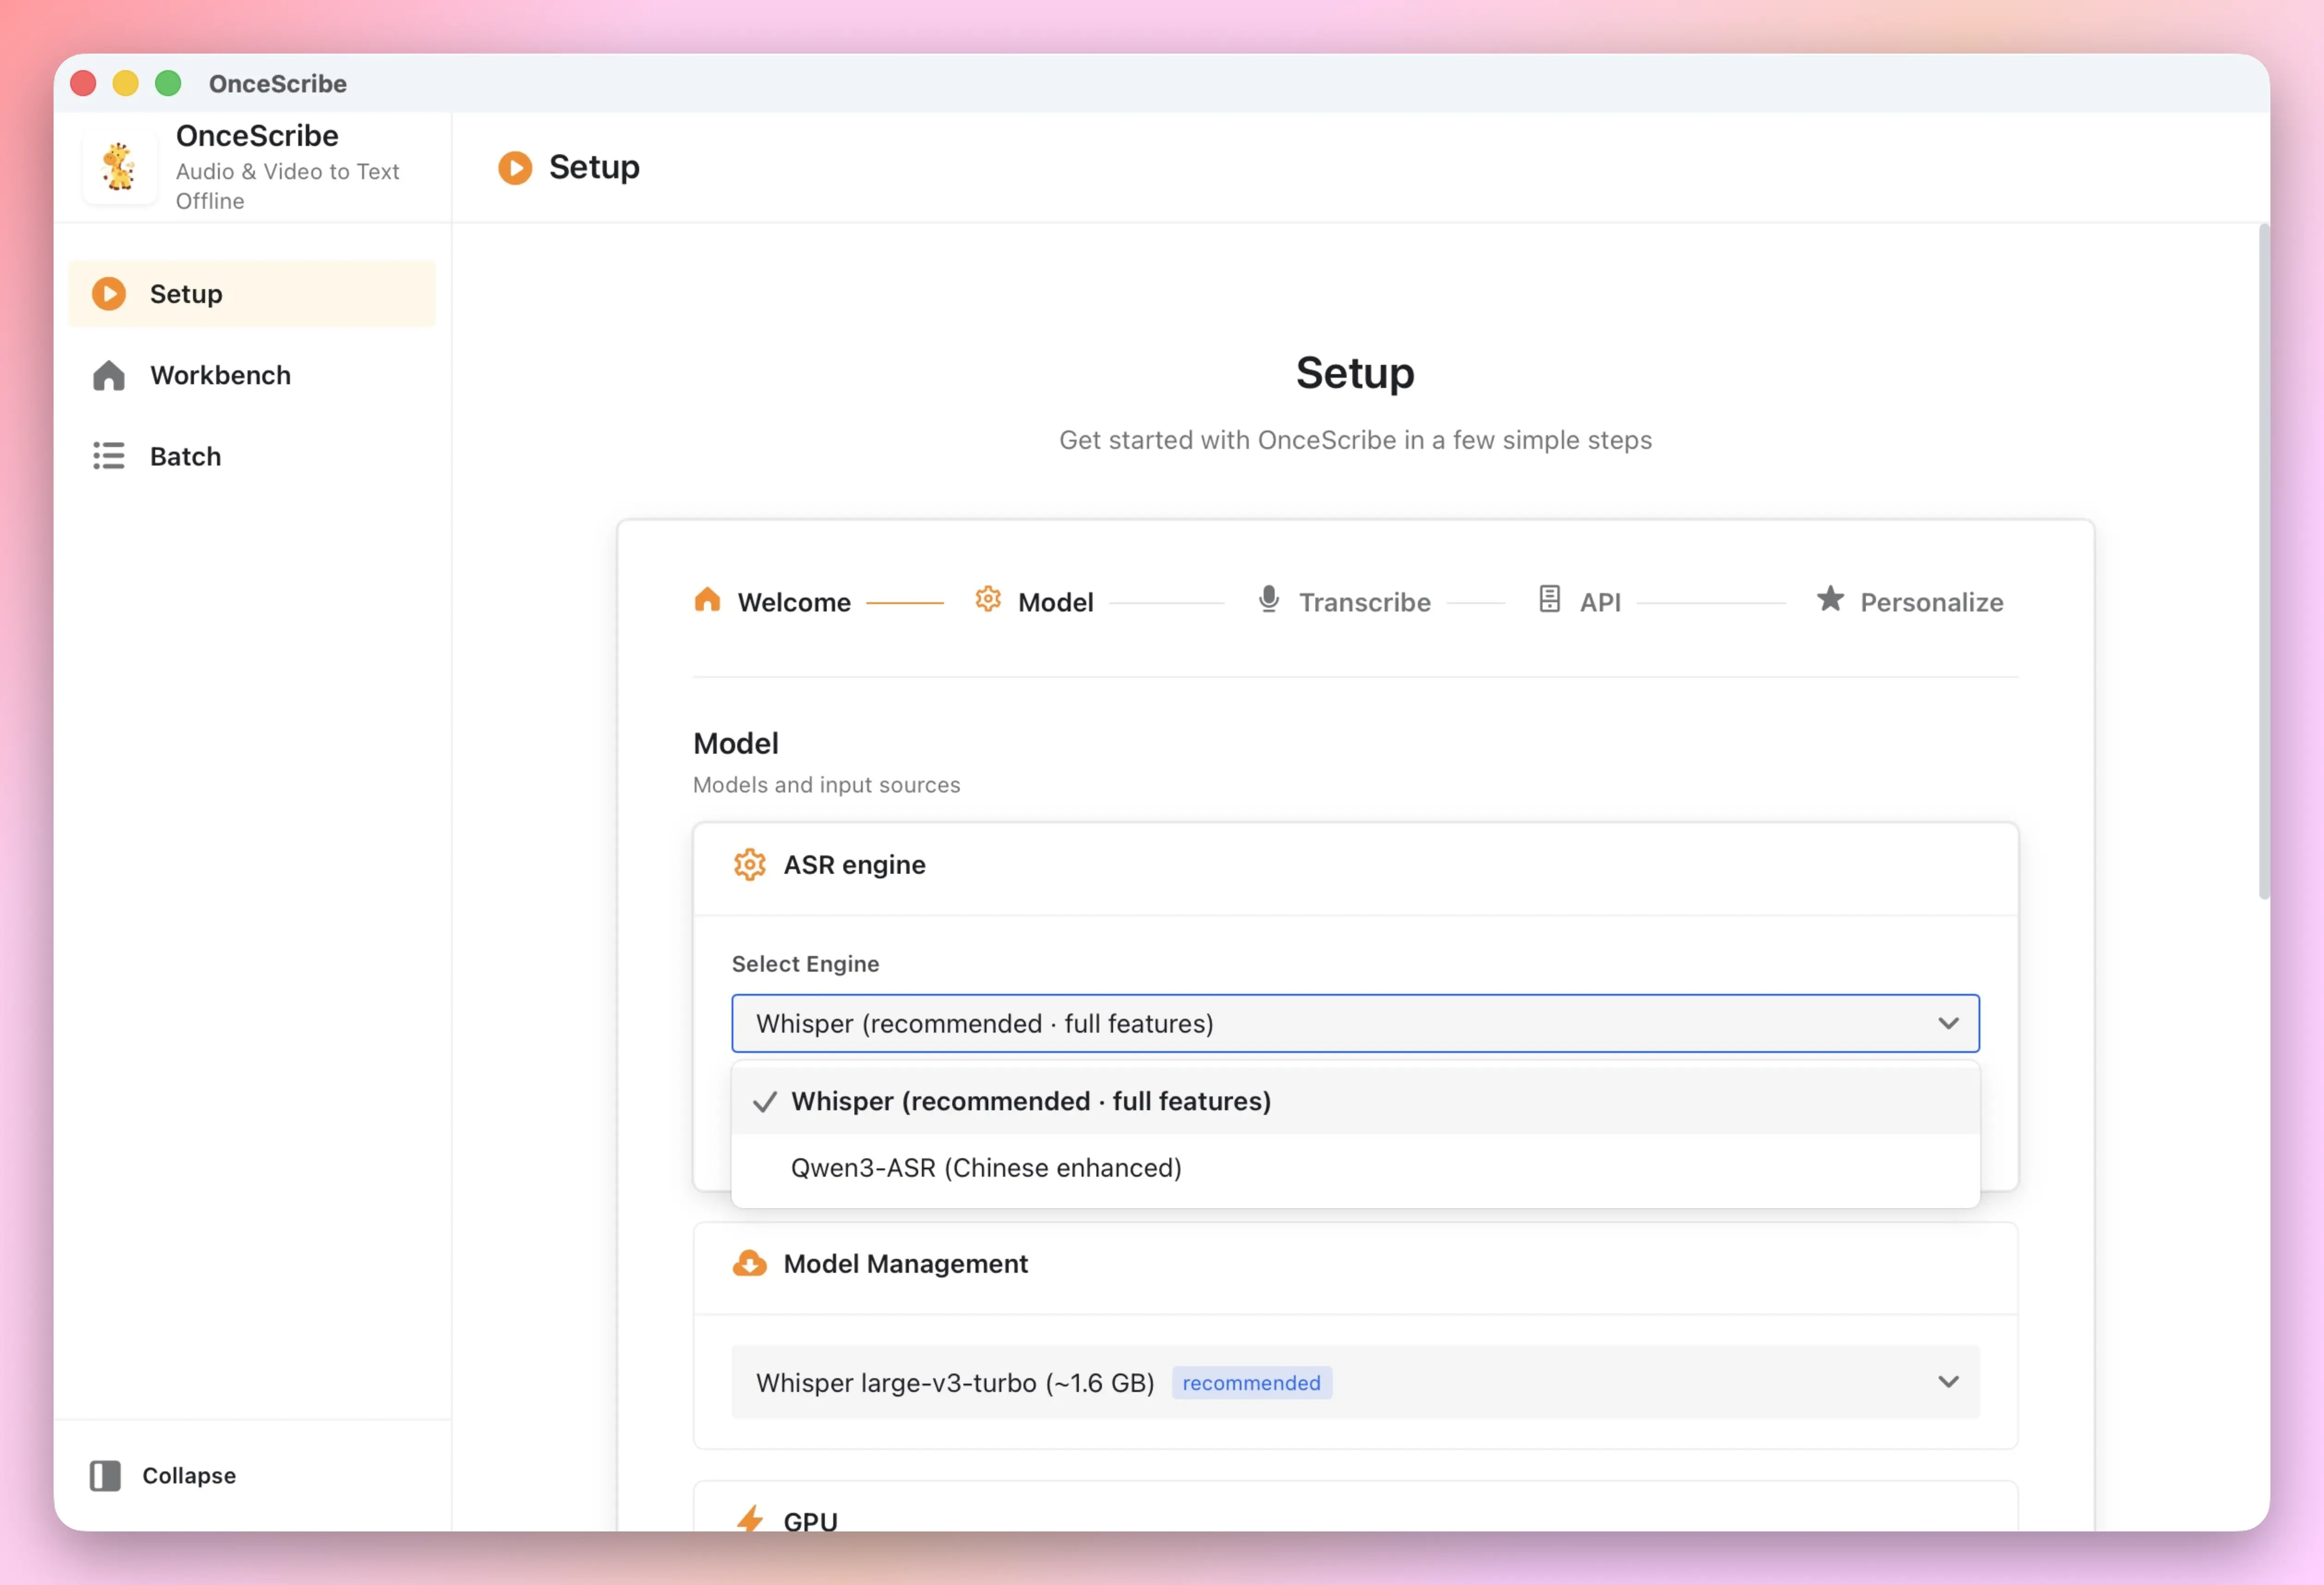The image size is (2324, 1585).
Task: Choose Qwen3-ASR (Chinese enhanced) option
Action: (1355, 1168)
